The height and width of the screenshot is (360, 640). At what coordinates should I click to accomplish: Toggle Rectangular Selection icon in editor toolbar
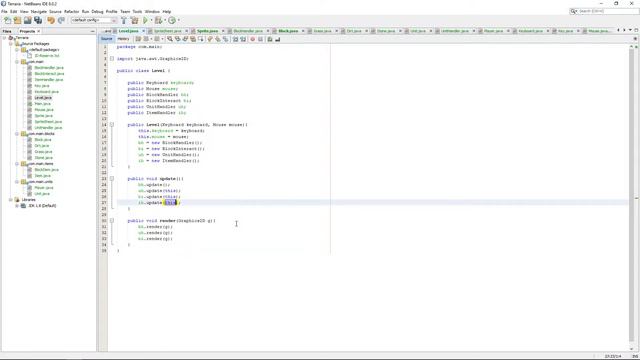tap(200, 39)
